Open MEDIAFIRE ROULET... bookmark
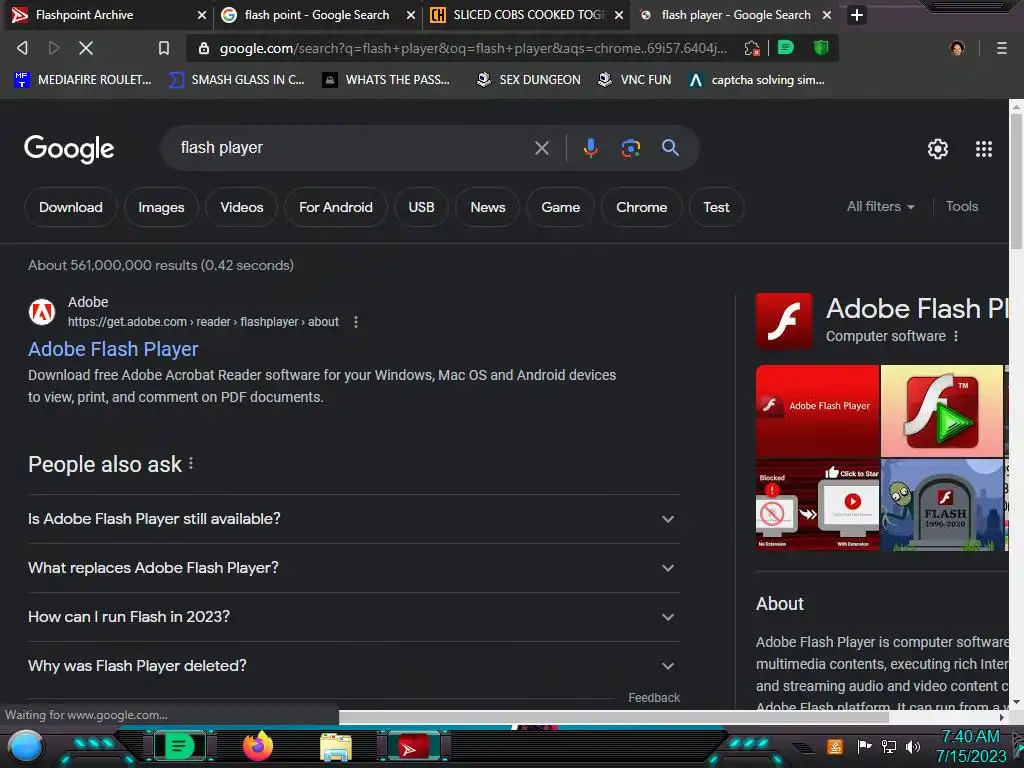This screenshot has height=768, width=1024. 82,80
